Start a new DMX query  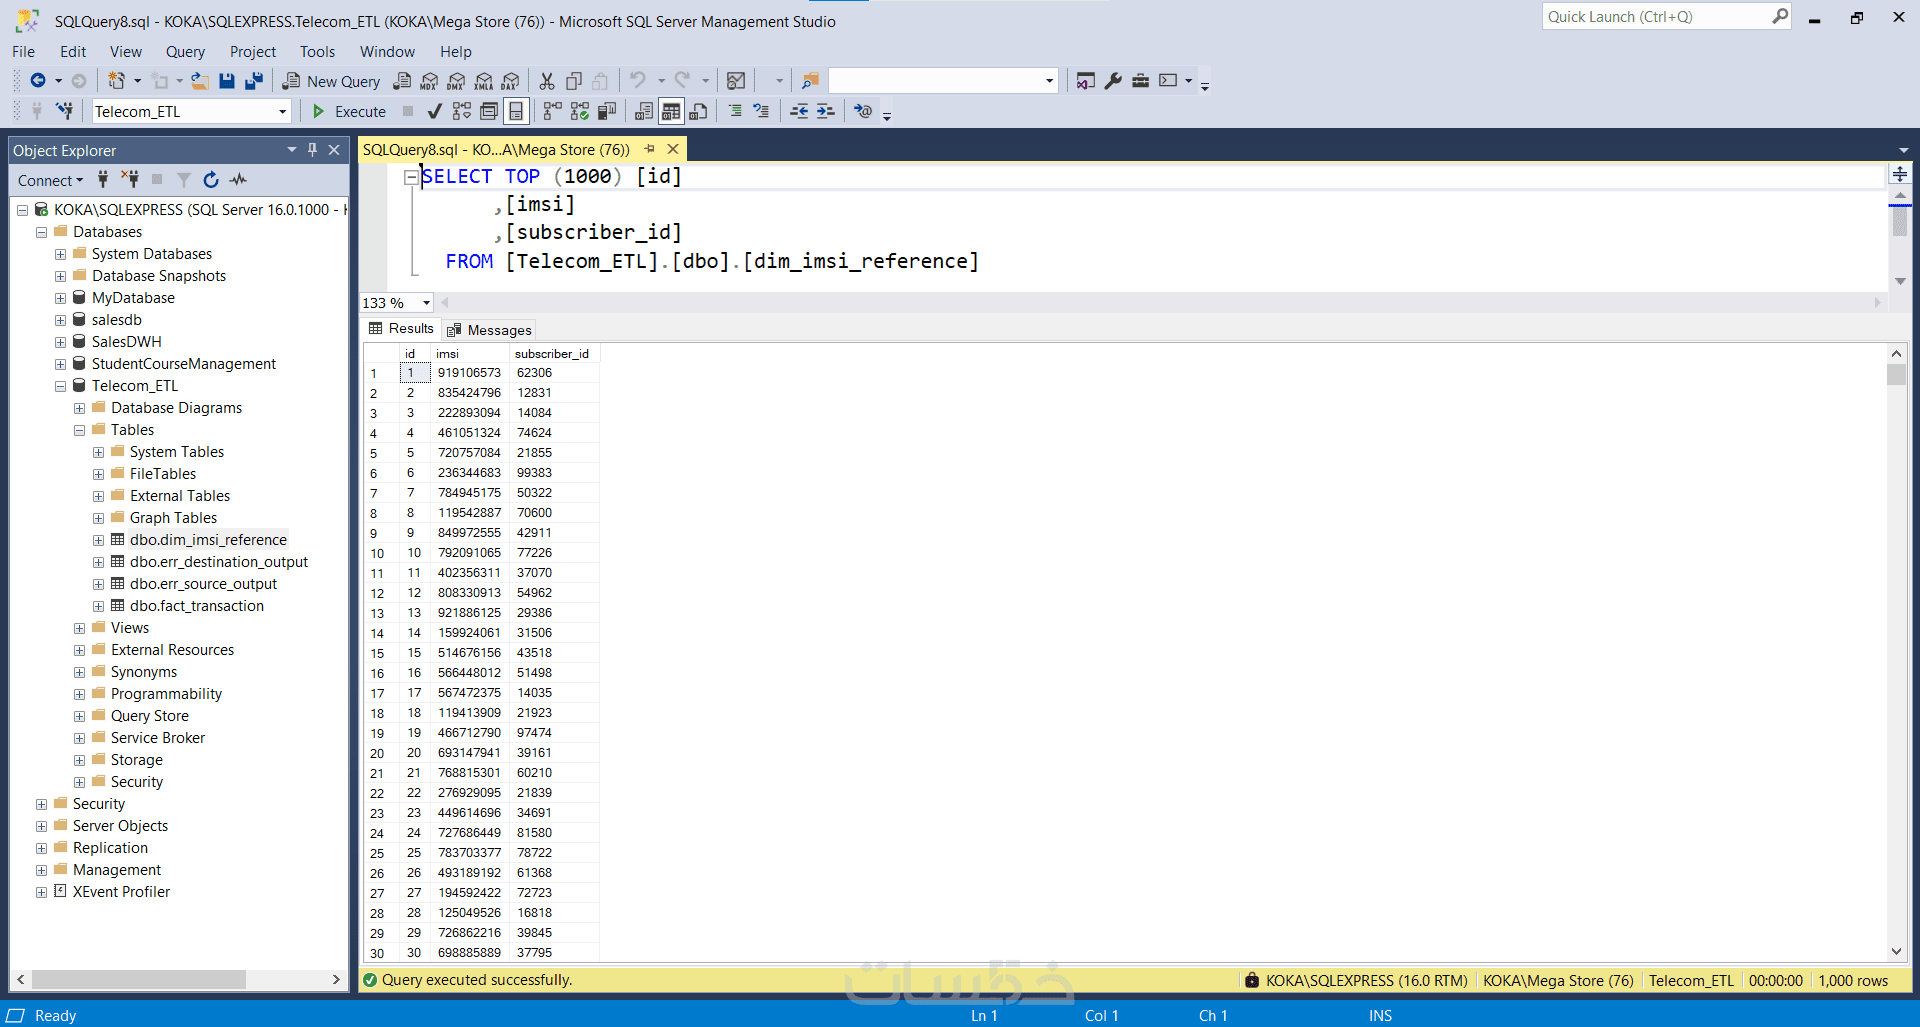click(456, 81)
